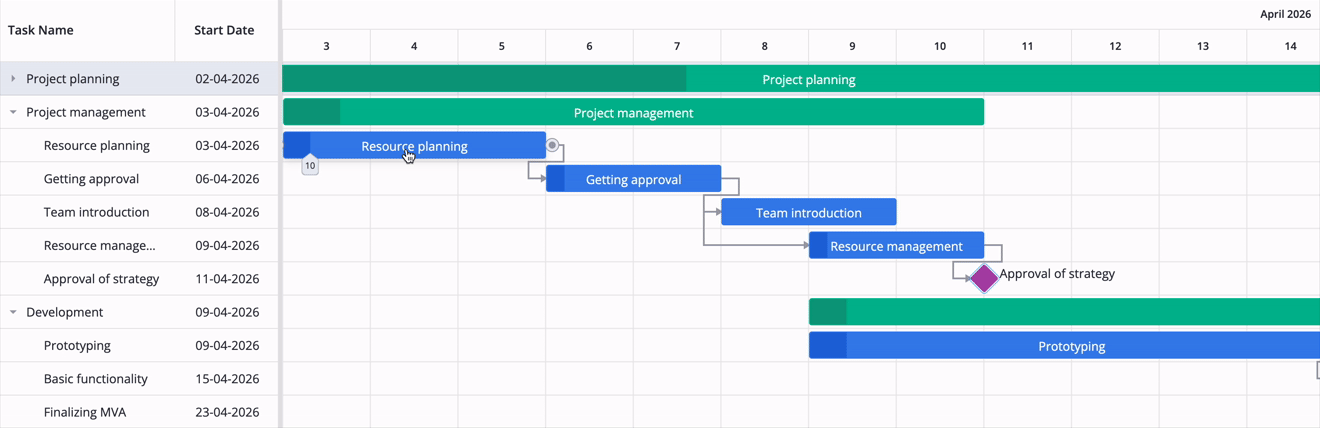
Task: Click the Project planning summary bar
Action: coord(801,79)
